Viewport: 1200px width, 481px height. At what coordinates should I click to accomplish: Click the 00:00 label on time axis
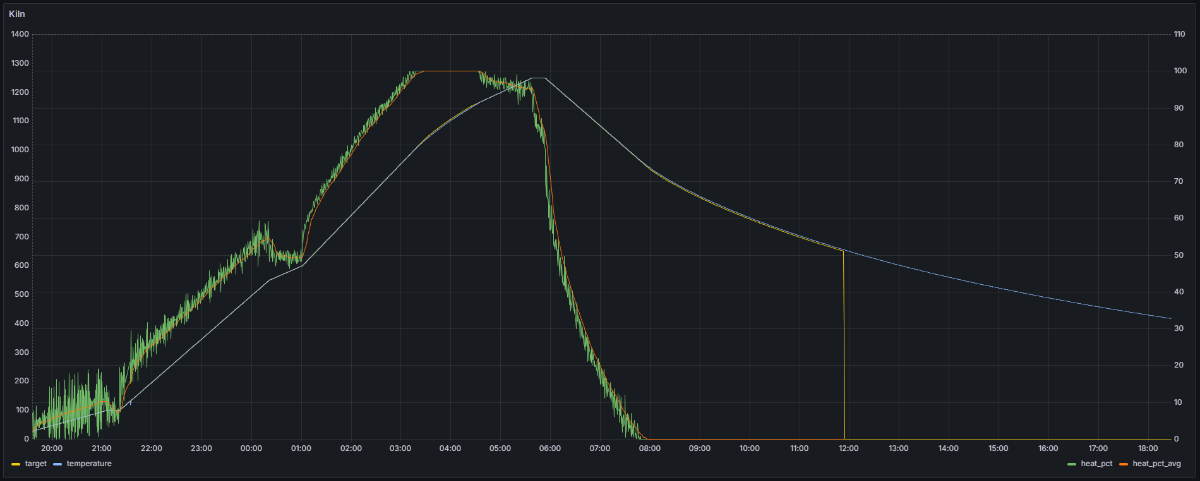[251, 448]
